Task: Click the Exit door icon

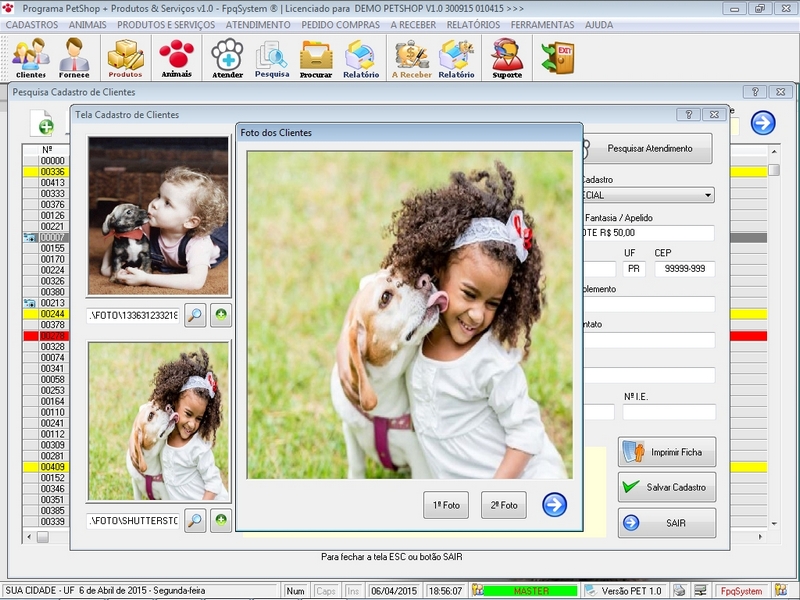Action: (x=558, y=58)
